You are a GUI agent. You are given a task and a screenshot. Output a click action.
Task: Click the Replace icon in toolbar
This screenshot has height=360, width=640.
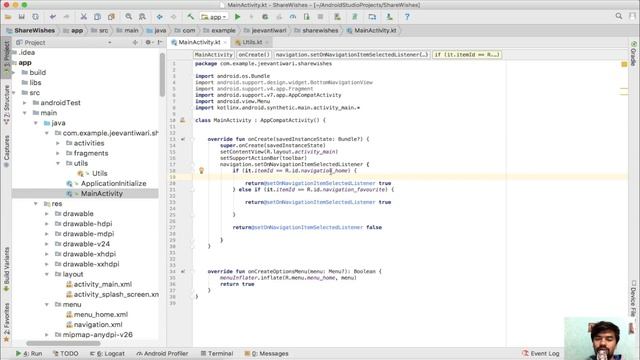[142, 17]
